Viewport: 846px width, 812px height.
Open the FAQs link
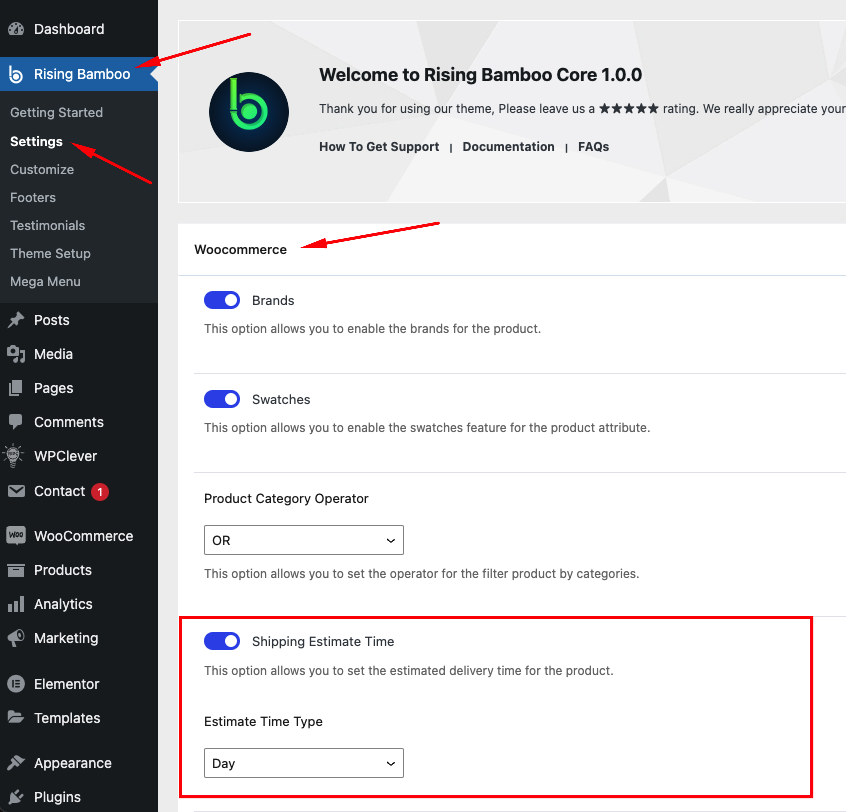593,147
